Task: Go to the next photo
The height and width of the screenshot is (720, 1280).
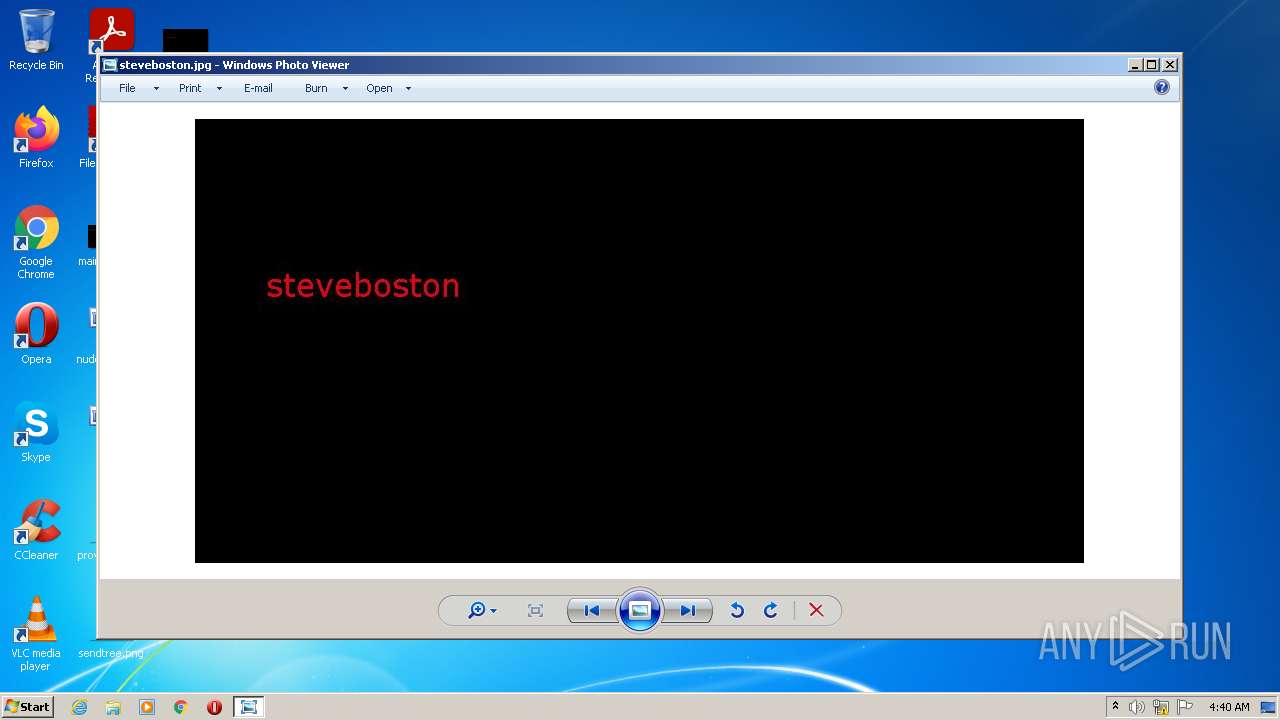Action: click(x=688, y=611)
